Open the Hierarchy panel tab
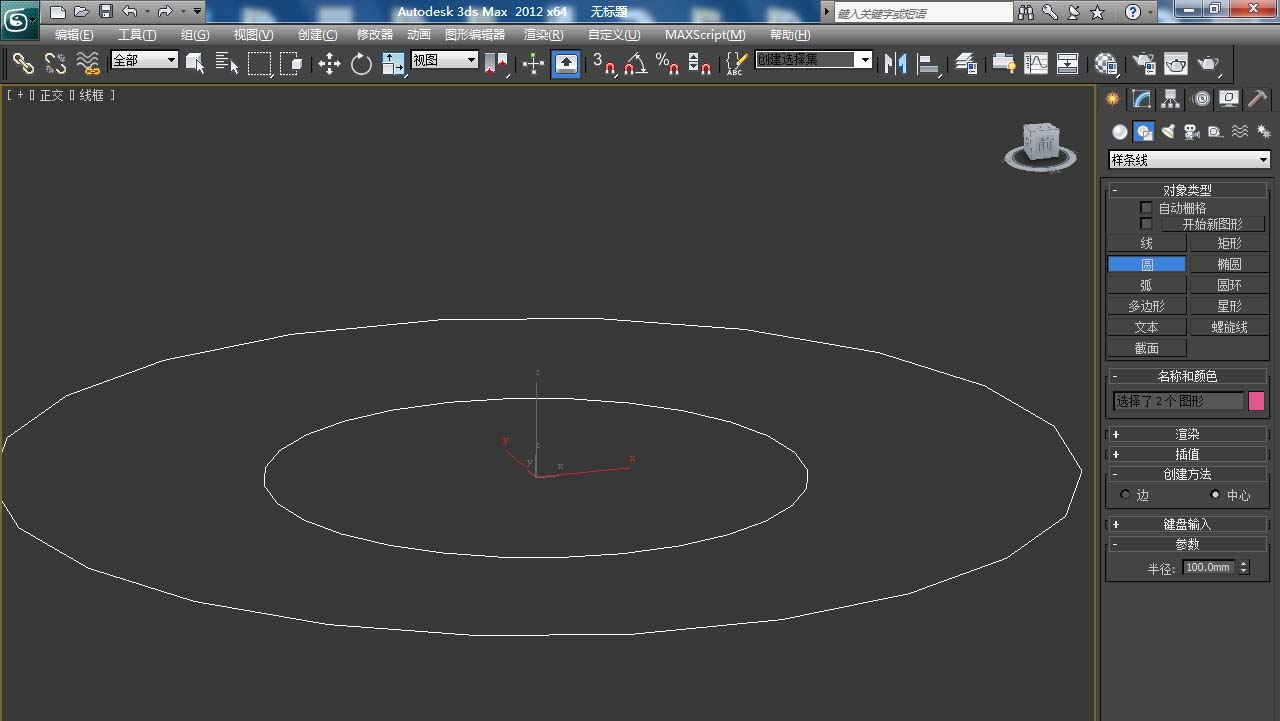This screenshot has width=1280, height=721. coord(1170,99)
